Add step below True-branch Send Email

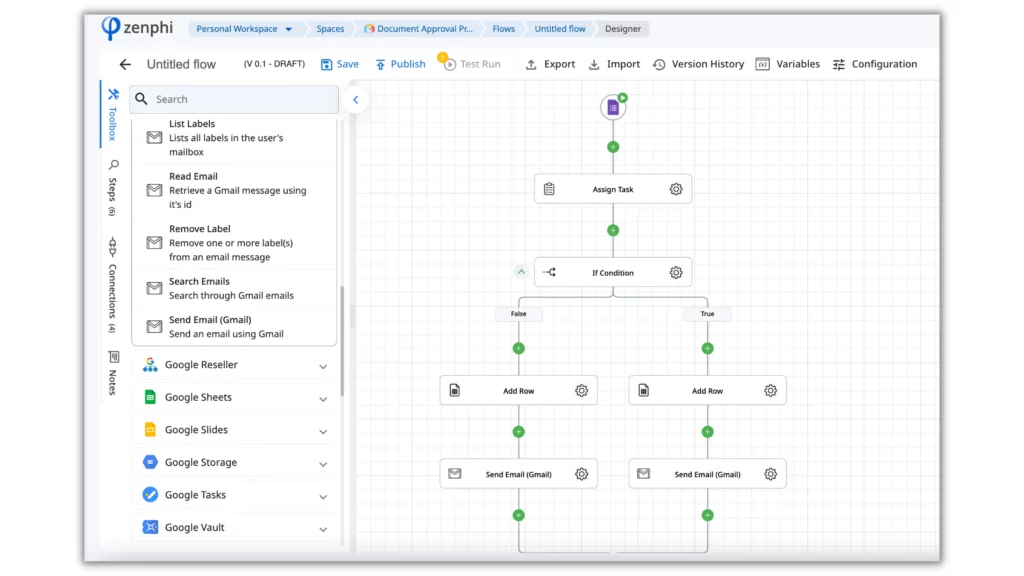[707, 515]
